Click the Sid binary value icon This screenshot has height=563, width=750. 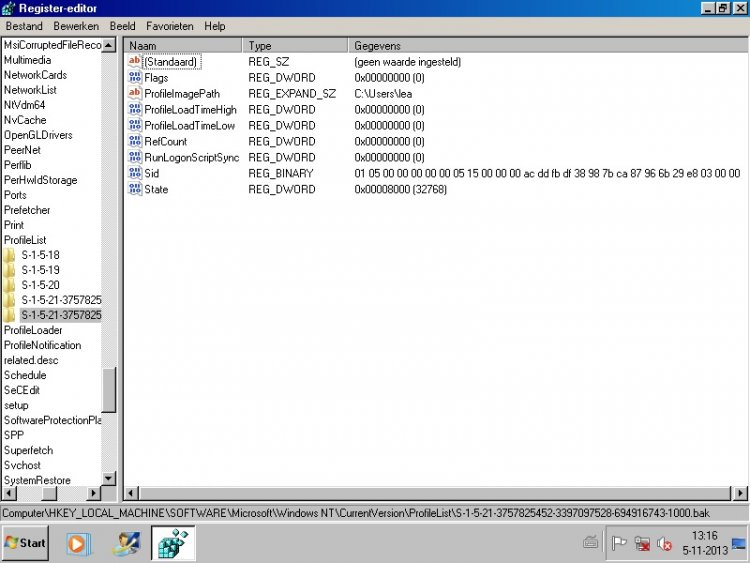(135, 173)
